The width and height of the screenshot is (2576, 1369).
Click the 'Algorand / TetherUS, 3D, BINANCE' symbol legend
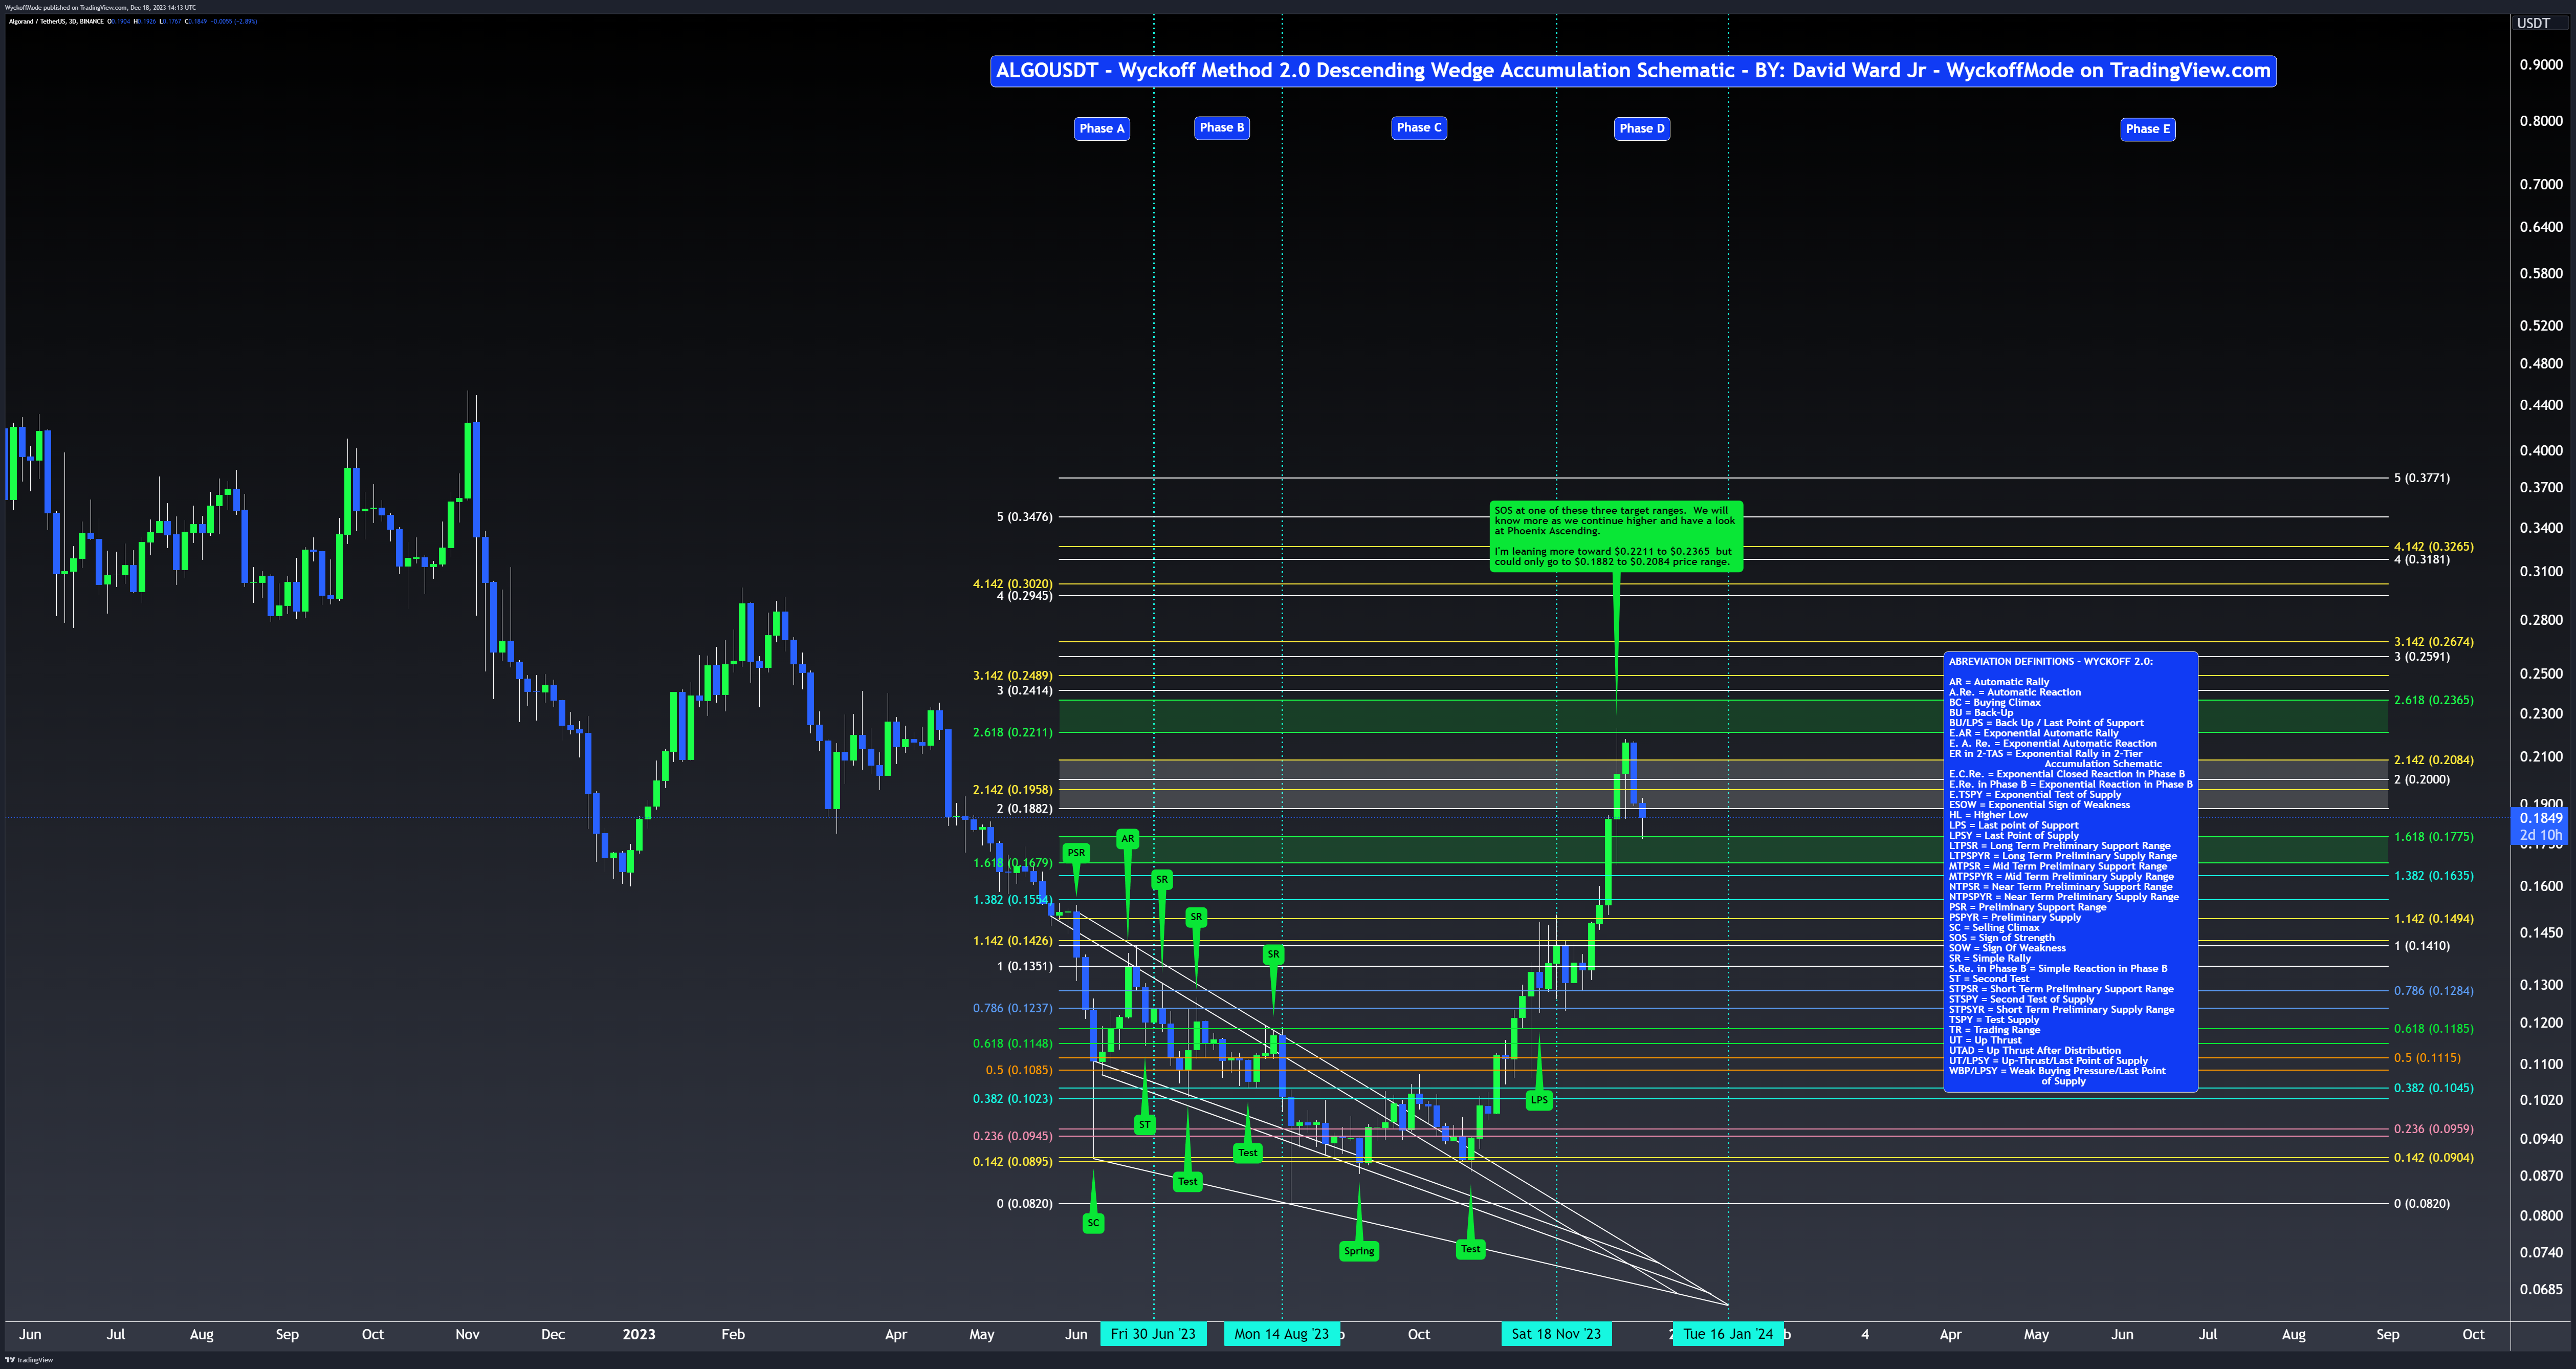56,21
